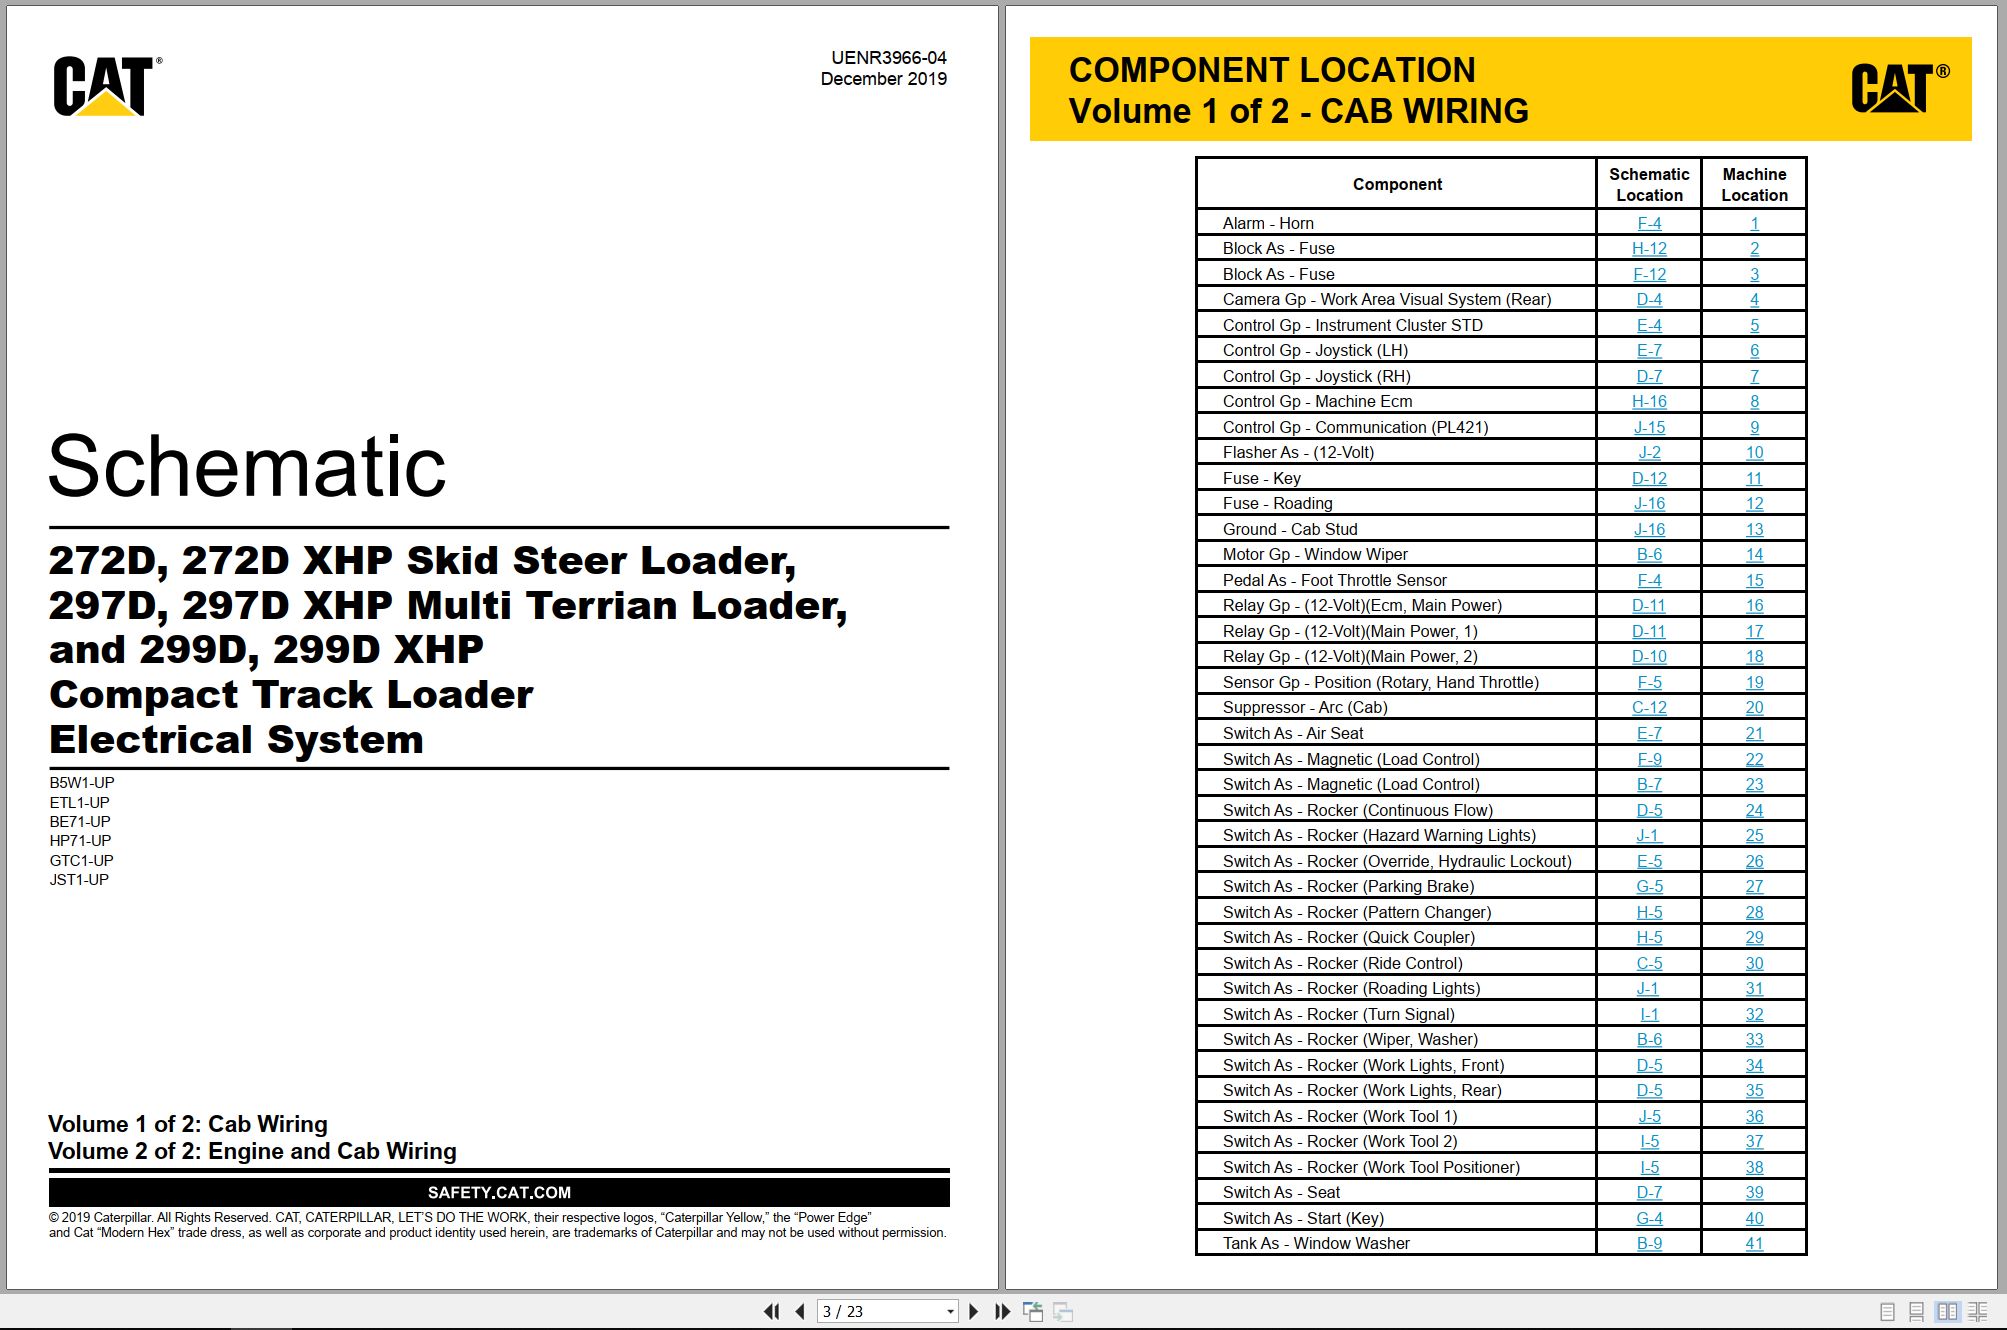The image size is (2007, 1330).
Task: Follow D-11 link for Relay Gp (Ecm, Main Power)
Action: click(1649, 605)
